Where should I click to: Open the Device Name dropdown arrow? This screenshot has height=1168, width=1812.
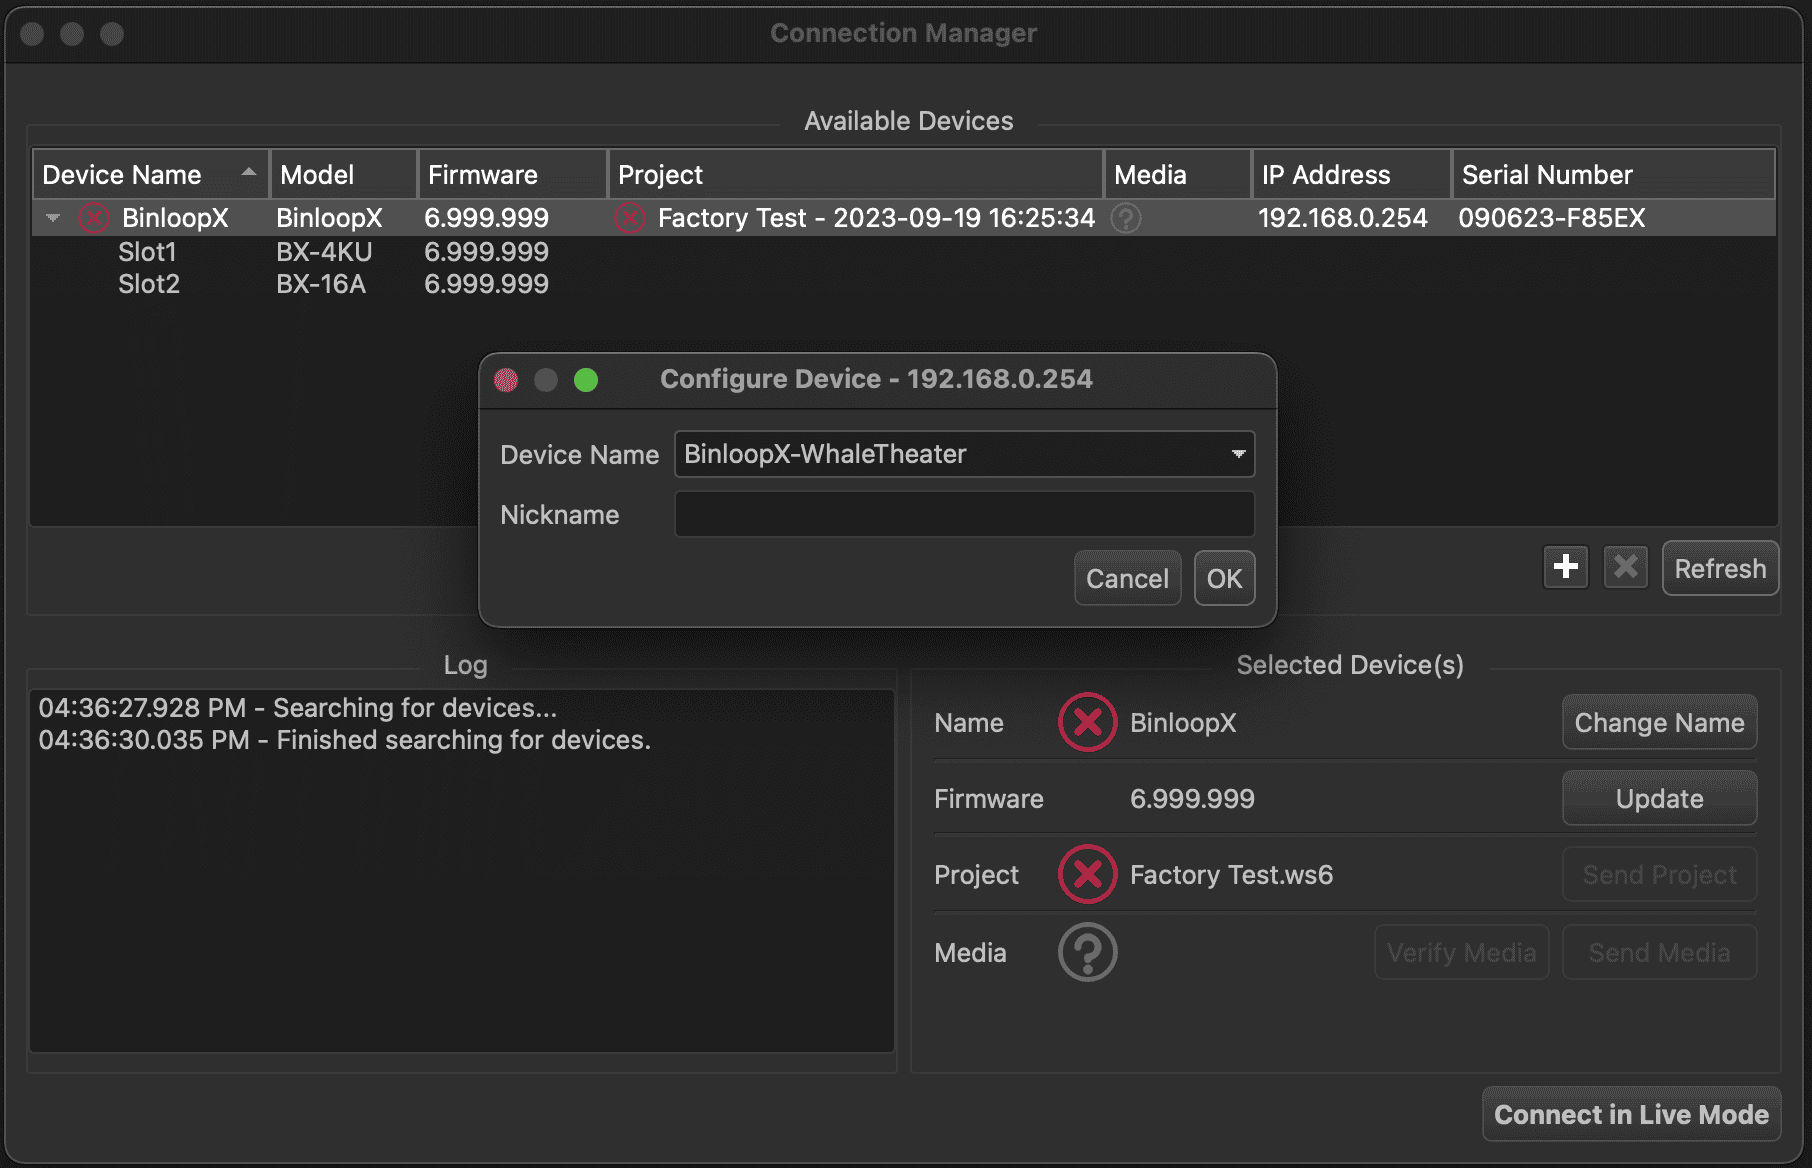[x=1238, y=454]
